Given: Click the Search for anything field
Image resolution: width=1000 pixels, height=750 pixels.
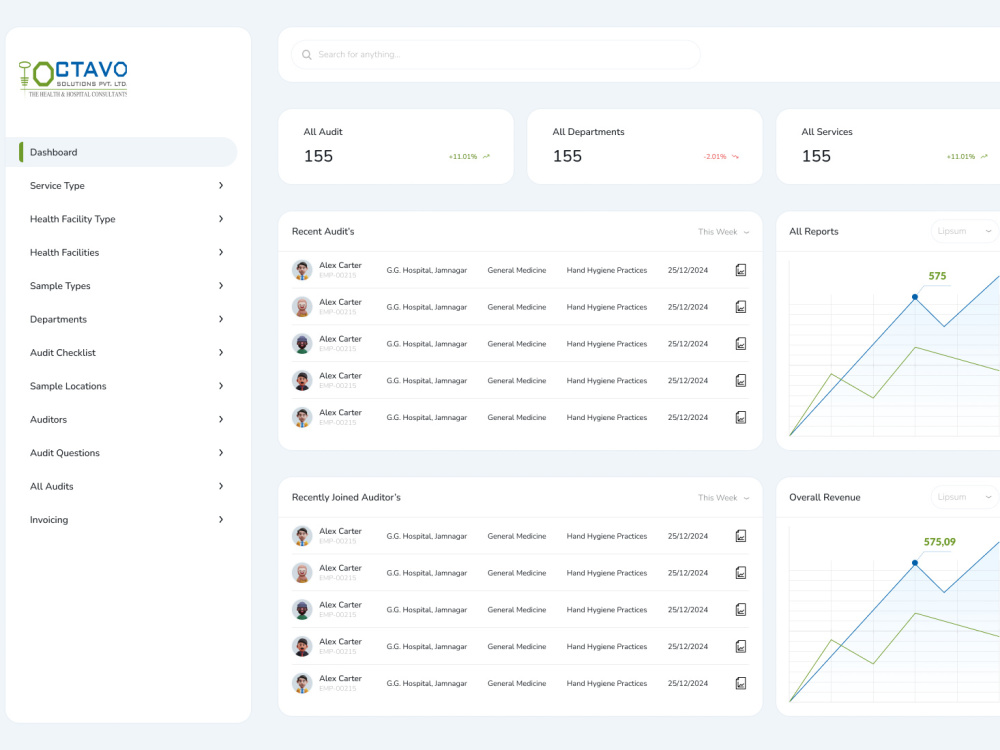Looking at the screenshot, I should pyautogui.click(x=496, y=55).
